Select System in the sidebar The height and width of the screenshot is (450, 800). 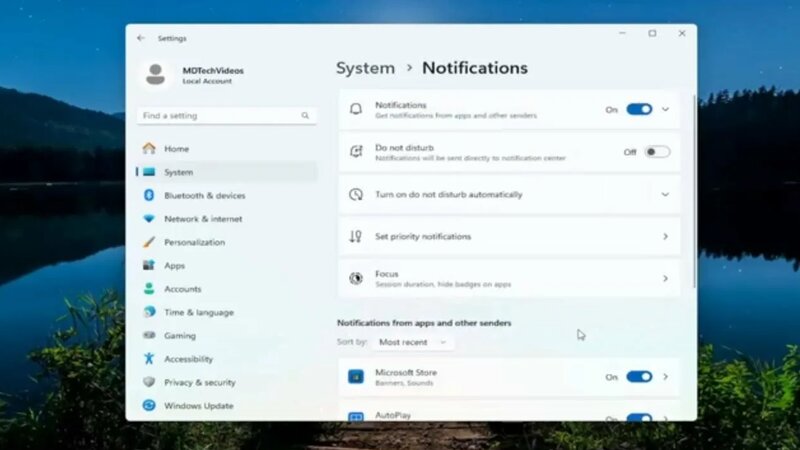pyautogui.click(x=227, y=172)
